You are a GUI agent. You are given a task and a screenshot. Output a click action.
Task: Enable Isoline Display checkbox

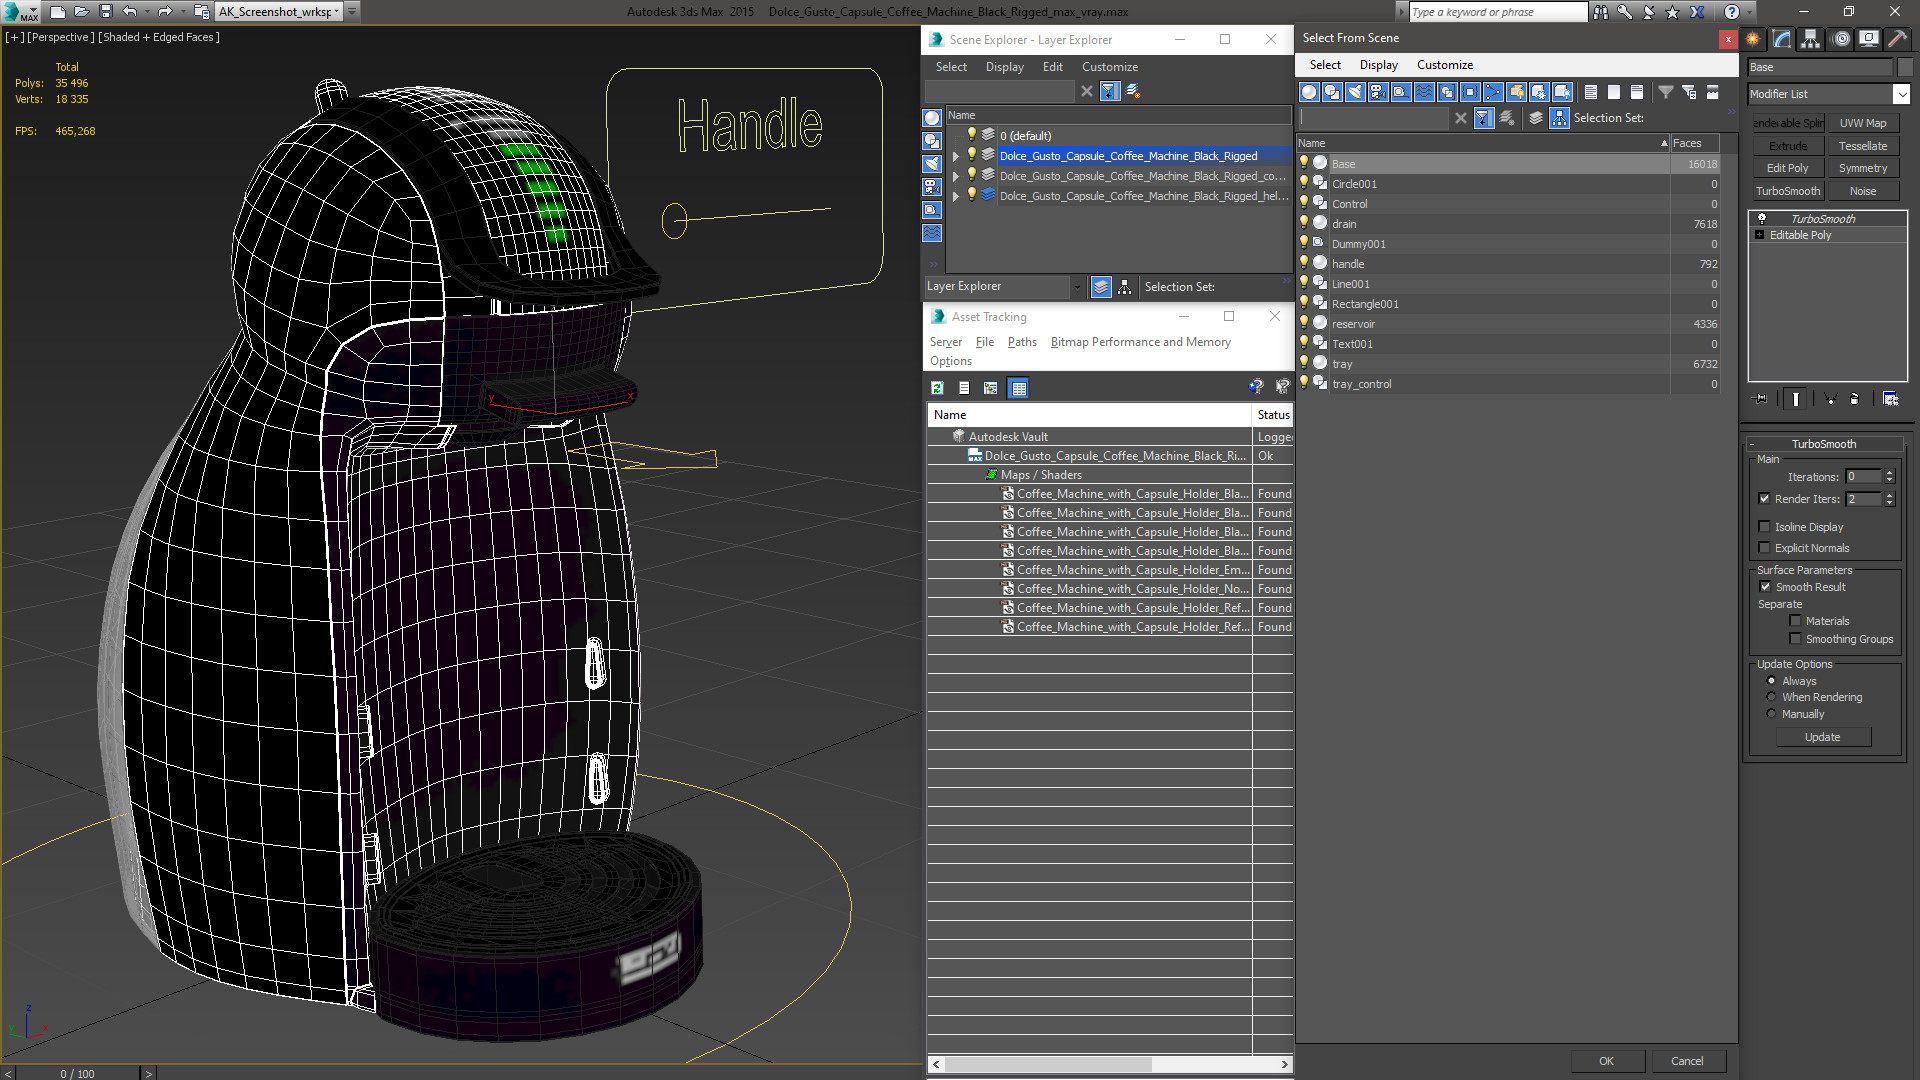(1764, 527)
